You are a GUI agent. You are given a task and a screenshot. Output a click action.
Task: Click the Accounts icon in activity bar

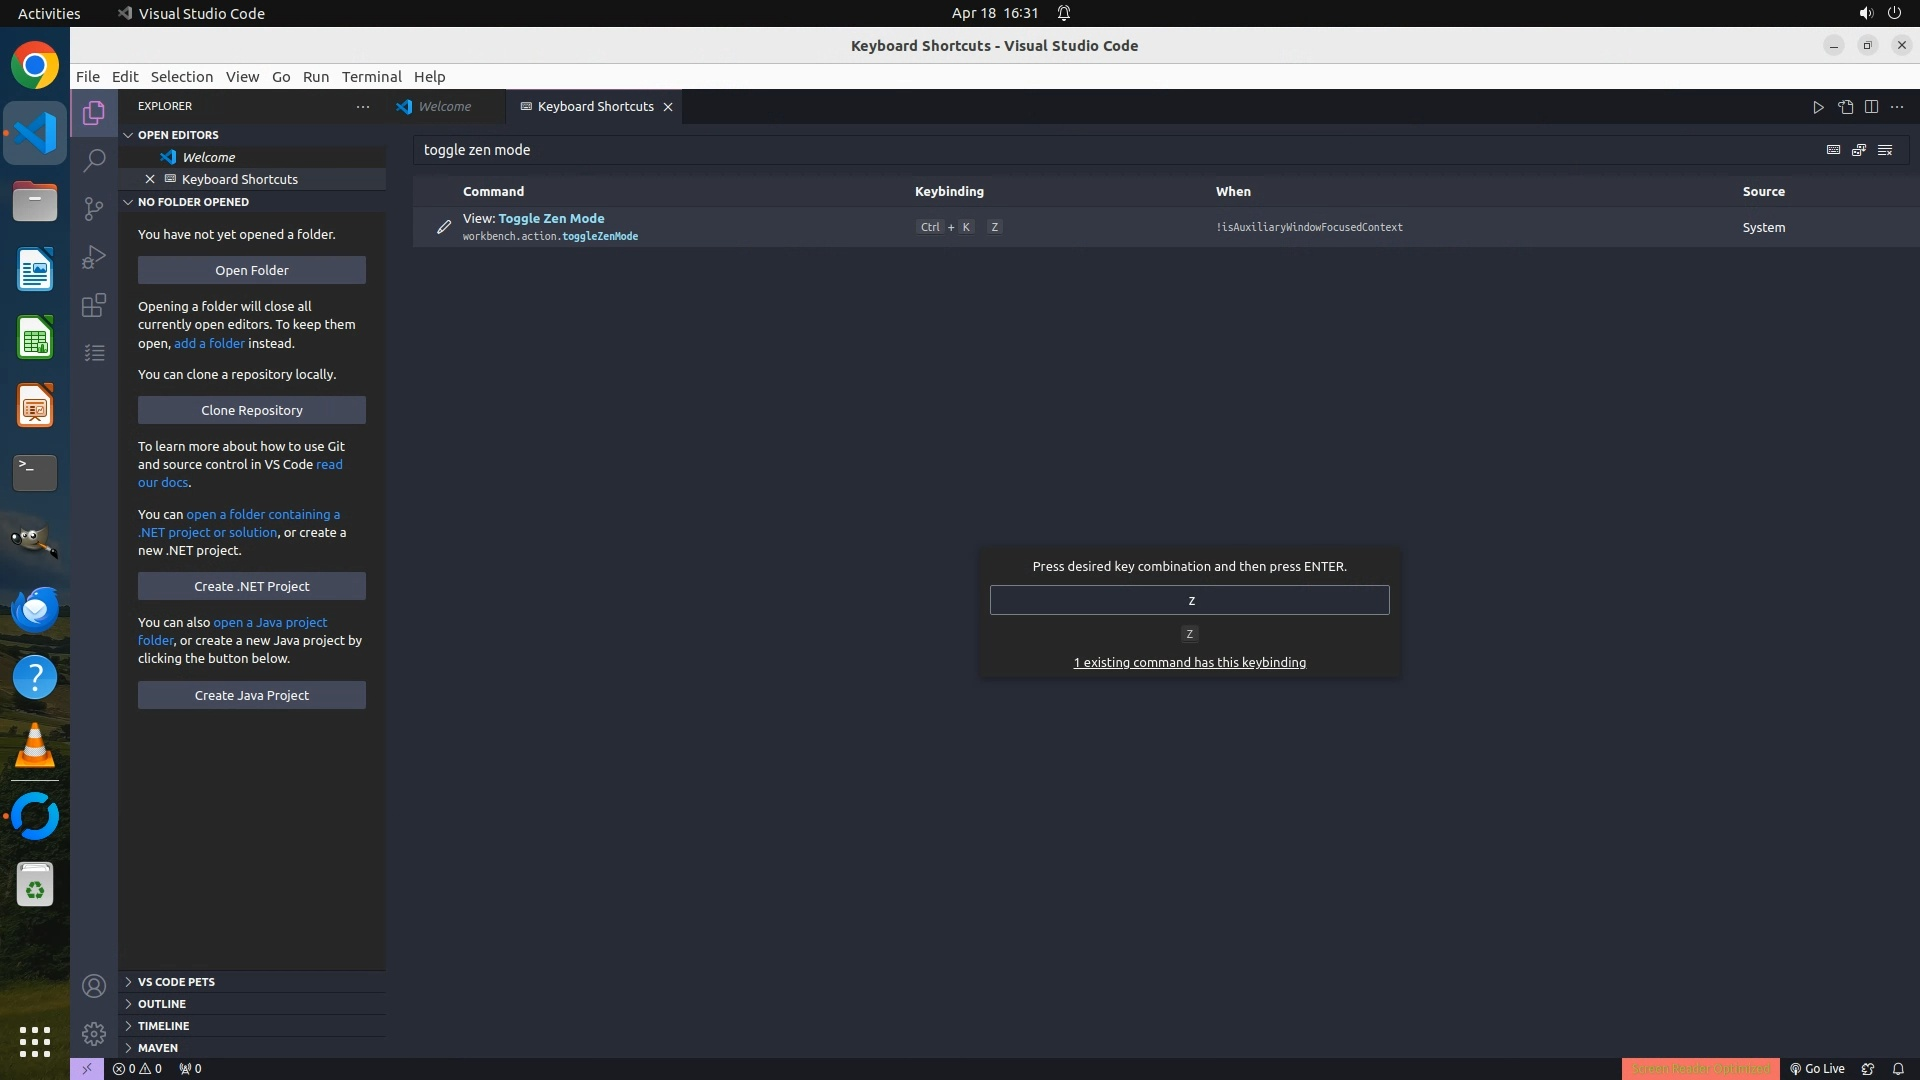click(94, 986)
